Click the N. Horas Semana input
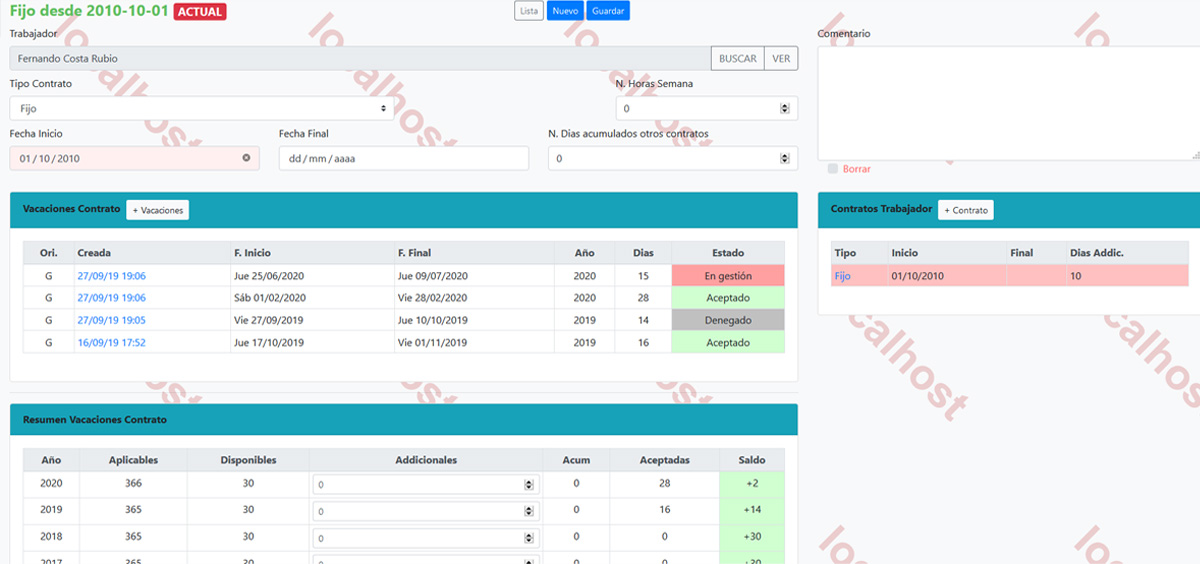1200x564 pixels. 707,108
